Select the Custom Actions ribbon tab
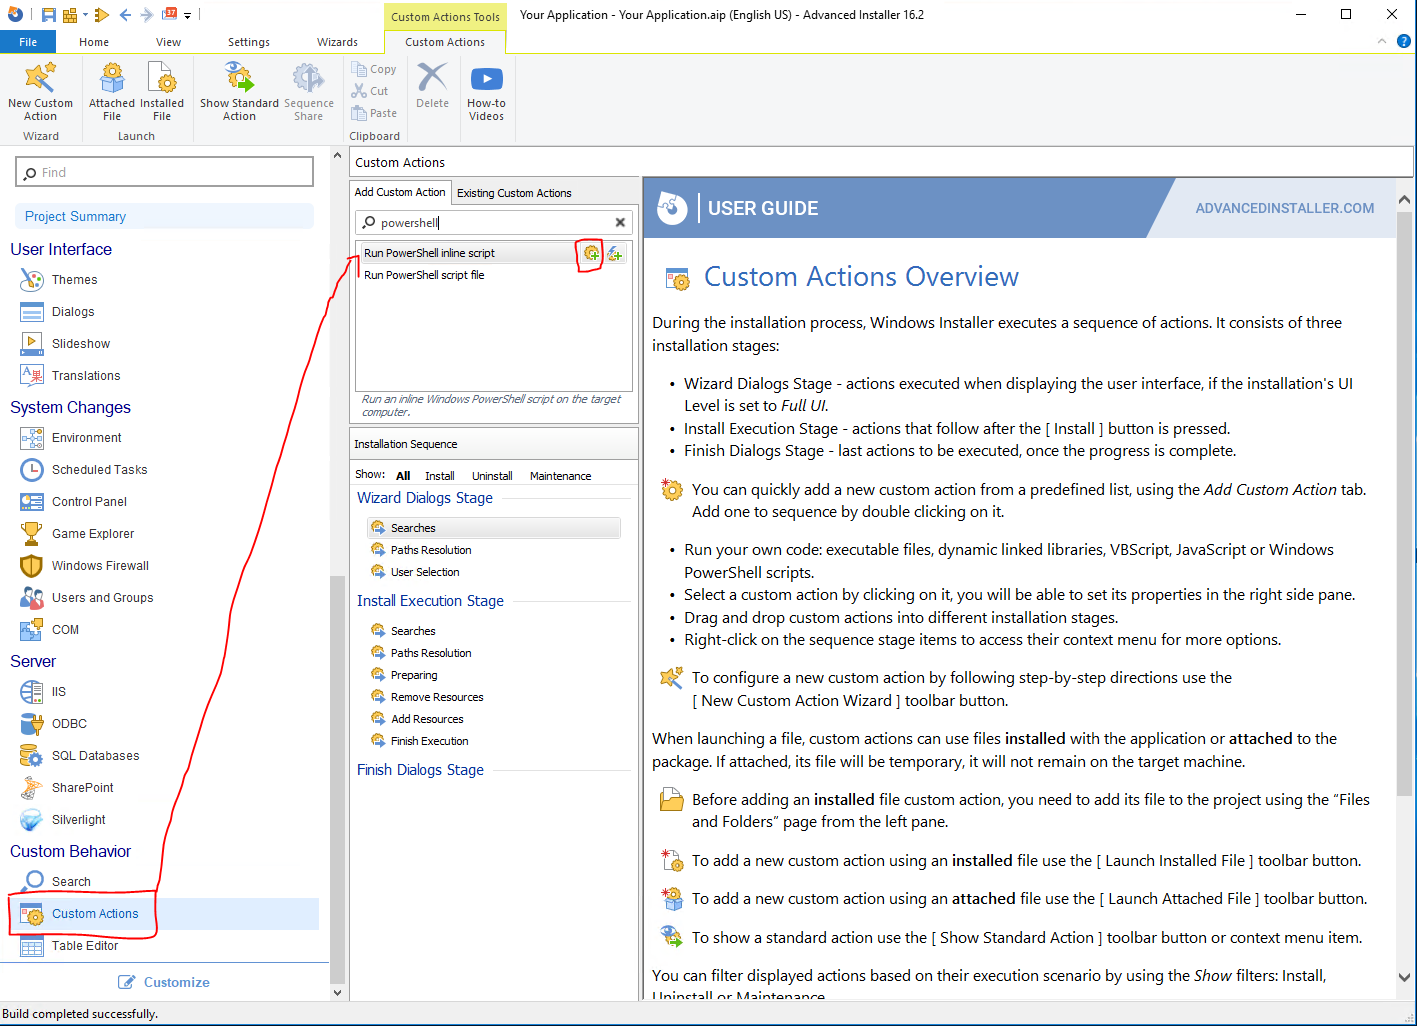The image size is (1417, 1026). (x=445, y=42)
